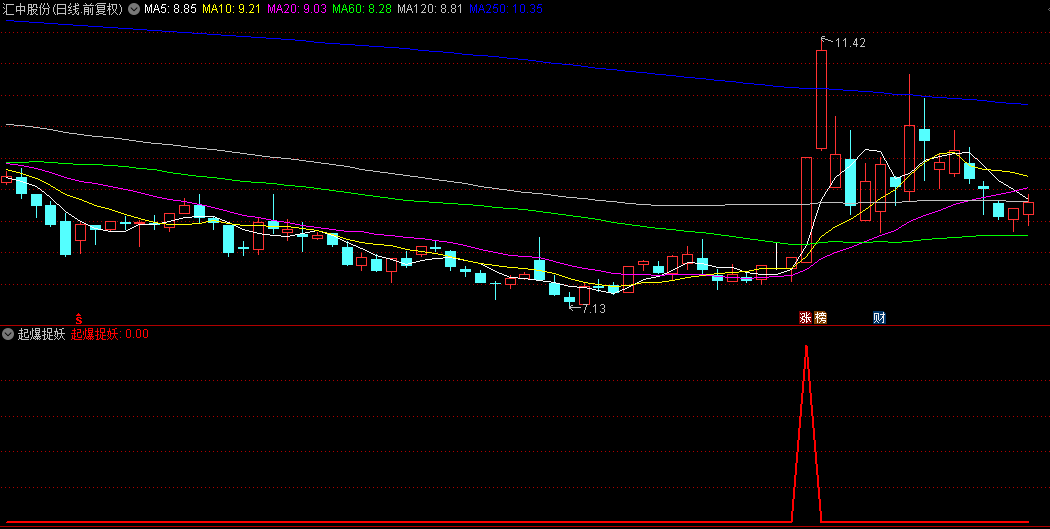
Task: Click the 财 financial report marker icon
Action: coord(879,317)
